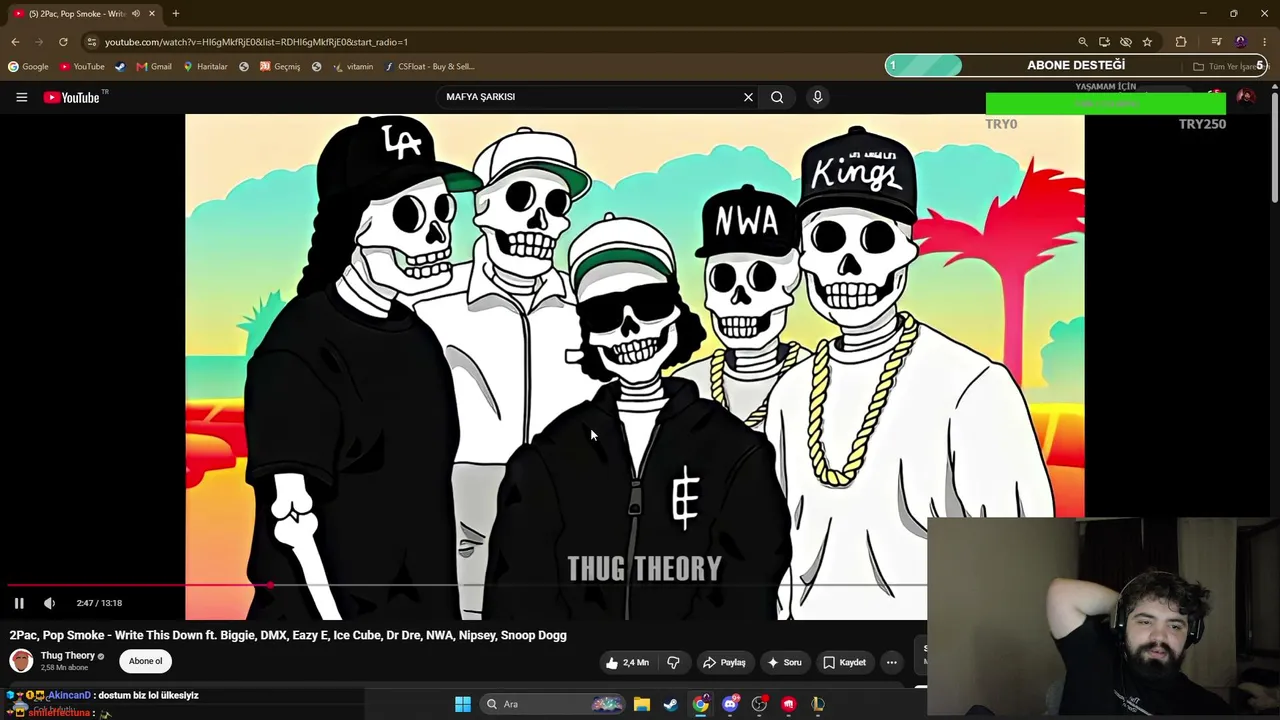
Task: Go back with the browser back arrow
Action: [15, 42]
